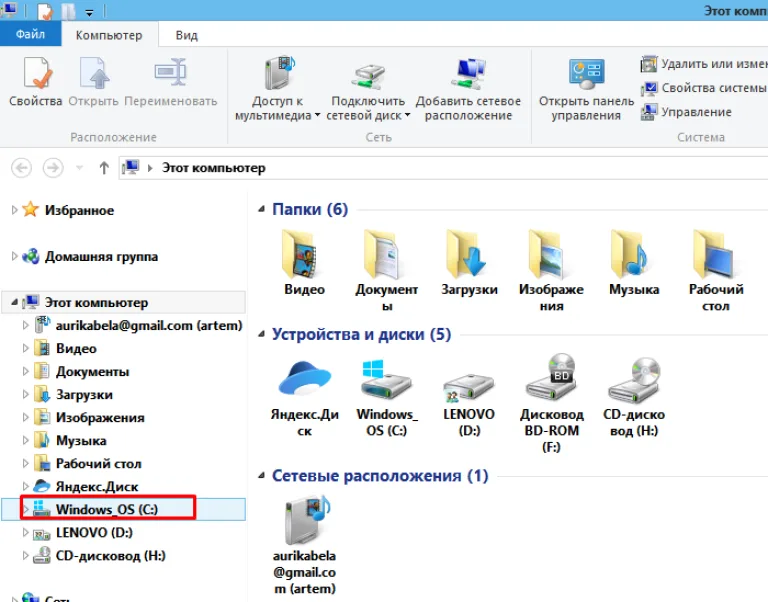Click the Back navigation arrow
The width and height of the screenshot is (768, 602).
click(22, 168)
